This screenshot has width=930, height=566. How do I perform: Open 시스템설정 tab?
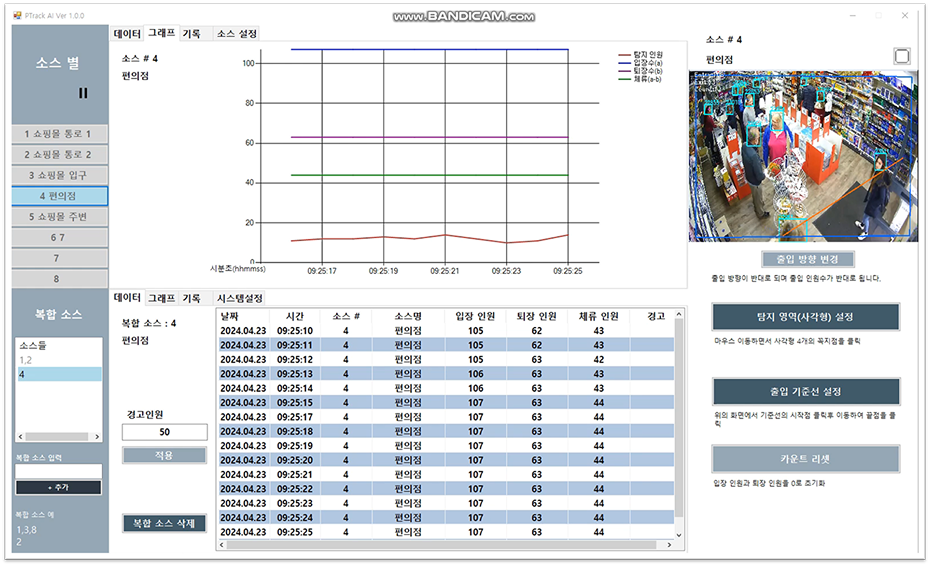pyautogui.click(x=239, y=298)
